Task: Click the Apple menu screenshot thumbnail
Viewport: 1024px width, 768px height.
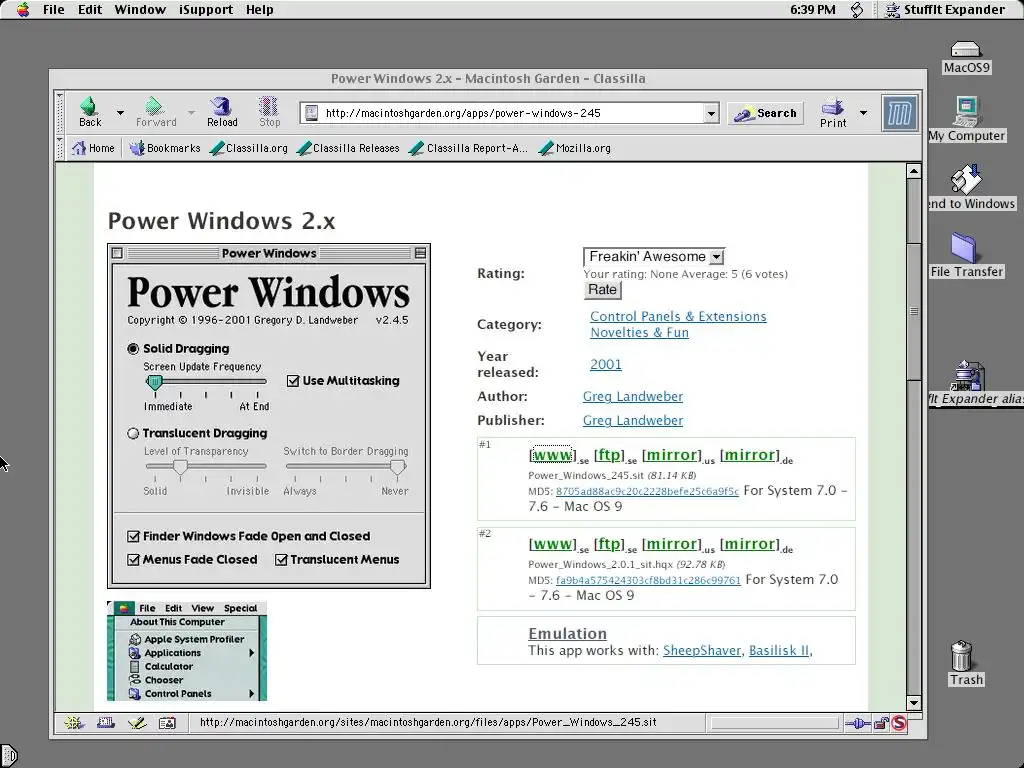Action: click(187, 650)
